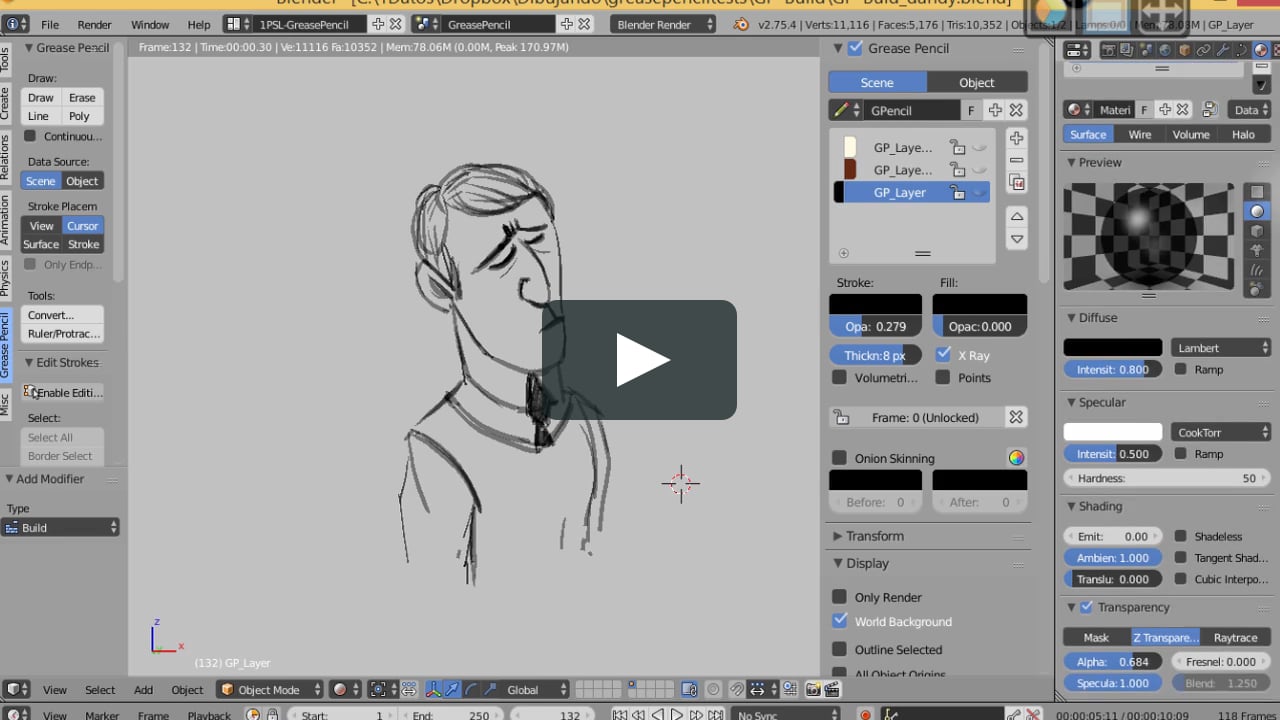Choose the sphere preview type
Screen dimensions: 1280x720
point(1257,211)
